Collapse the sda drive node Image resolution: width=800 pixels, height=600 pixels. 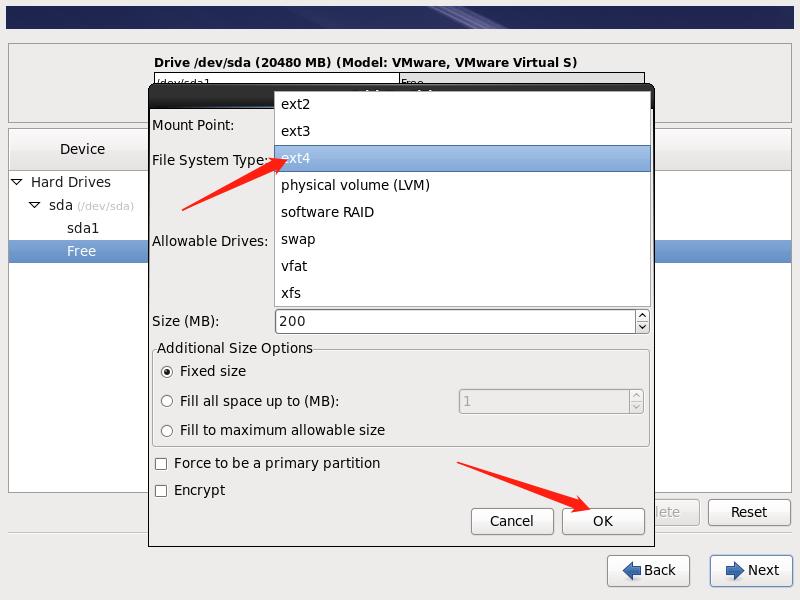(x=35, y=205)
